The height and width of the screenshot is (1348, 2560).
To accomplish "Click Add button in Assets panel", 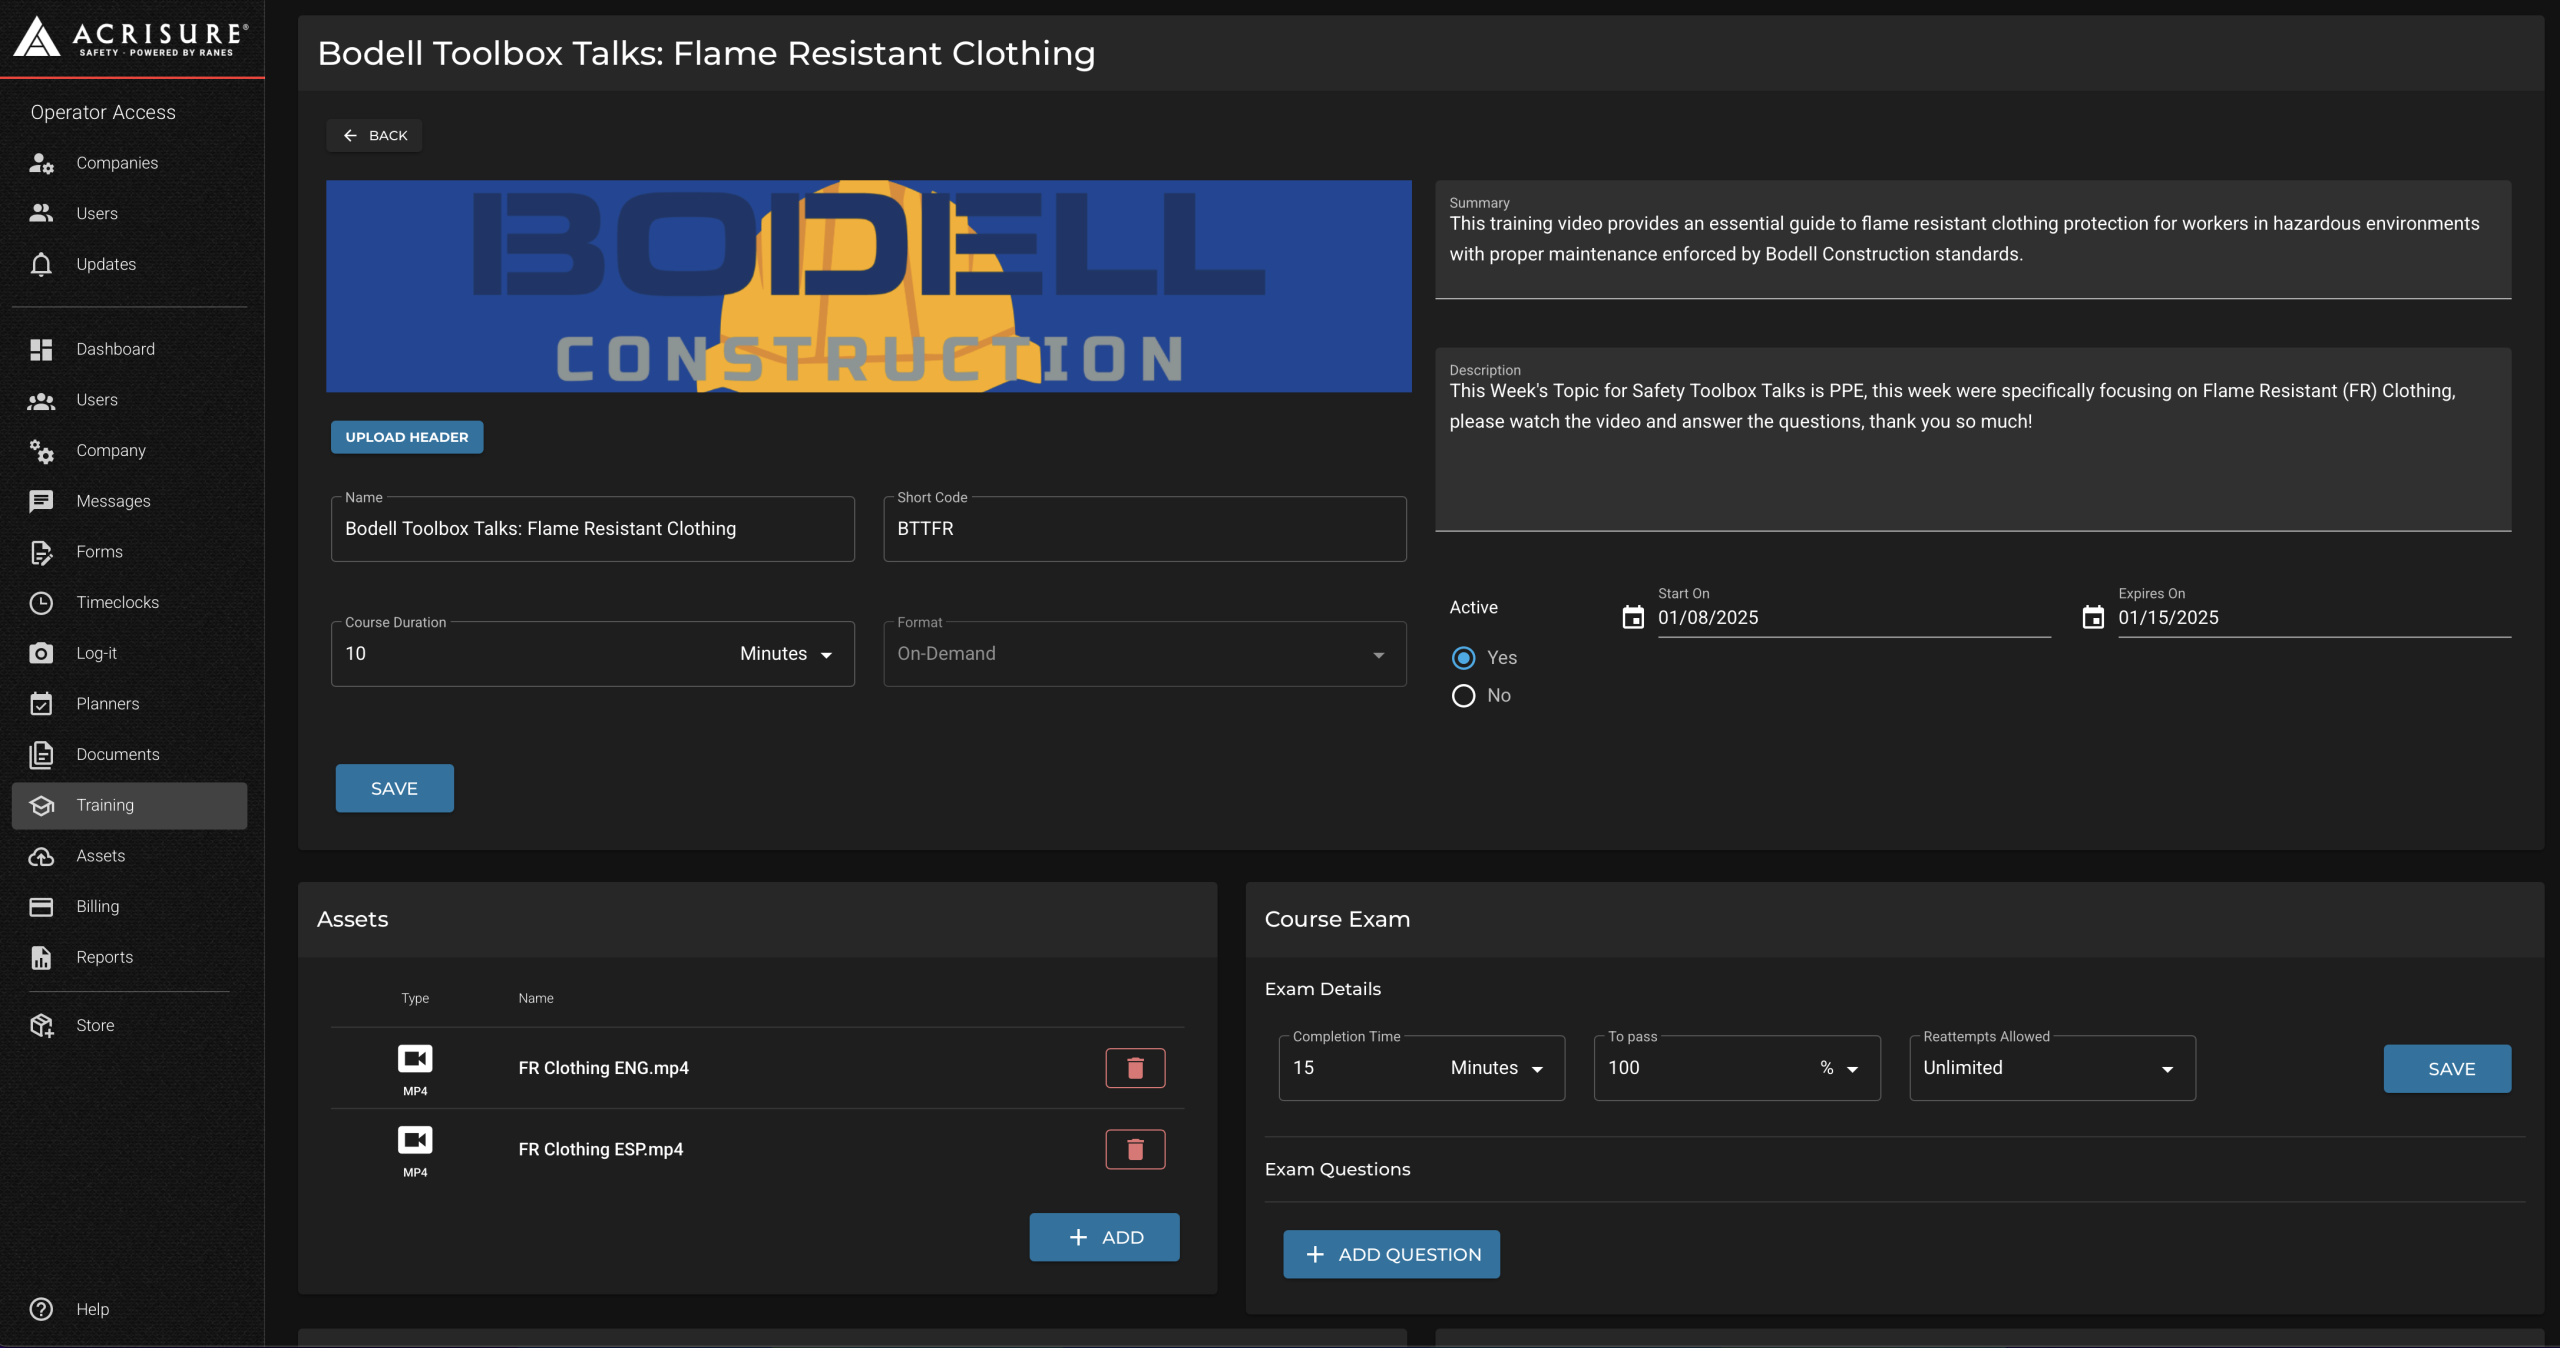I will coord(1104,1237).
